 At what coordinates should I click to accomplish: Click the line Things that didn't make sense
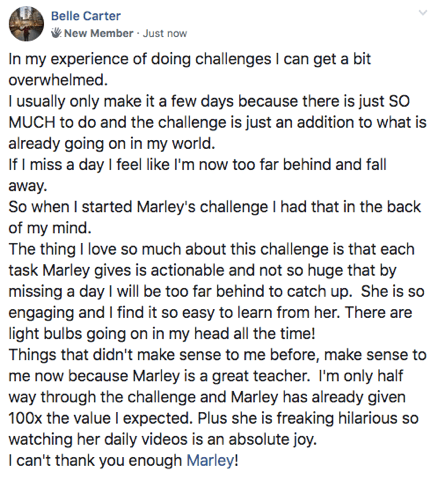[217, 355]
